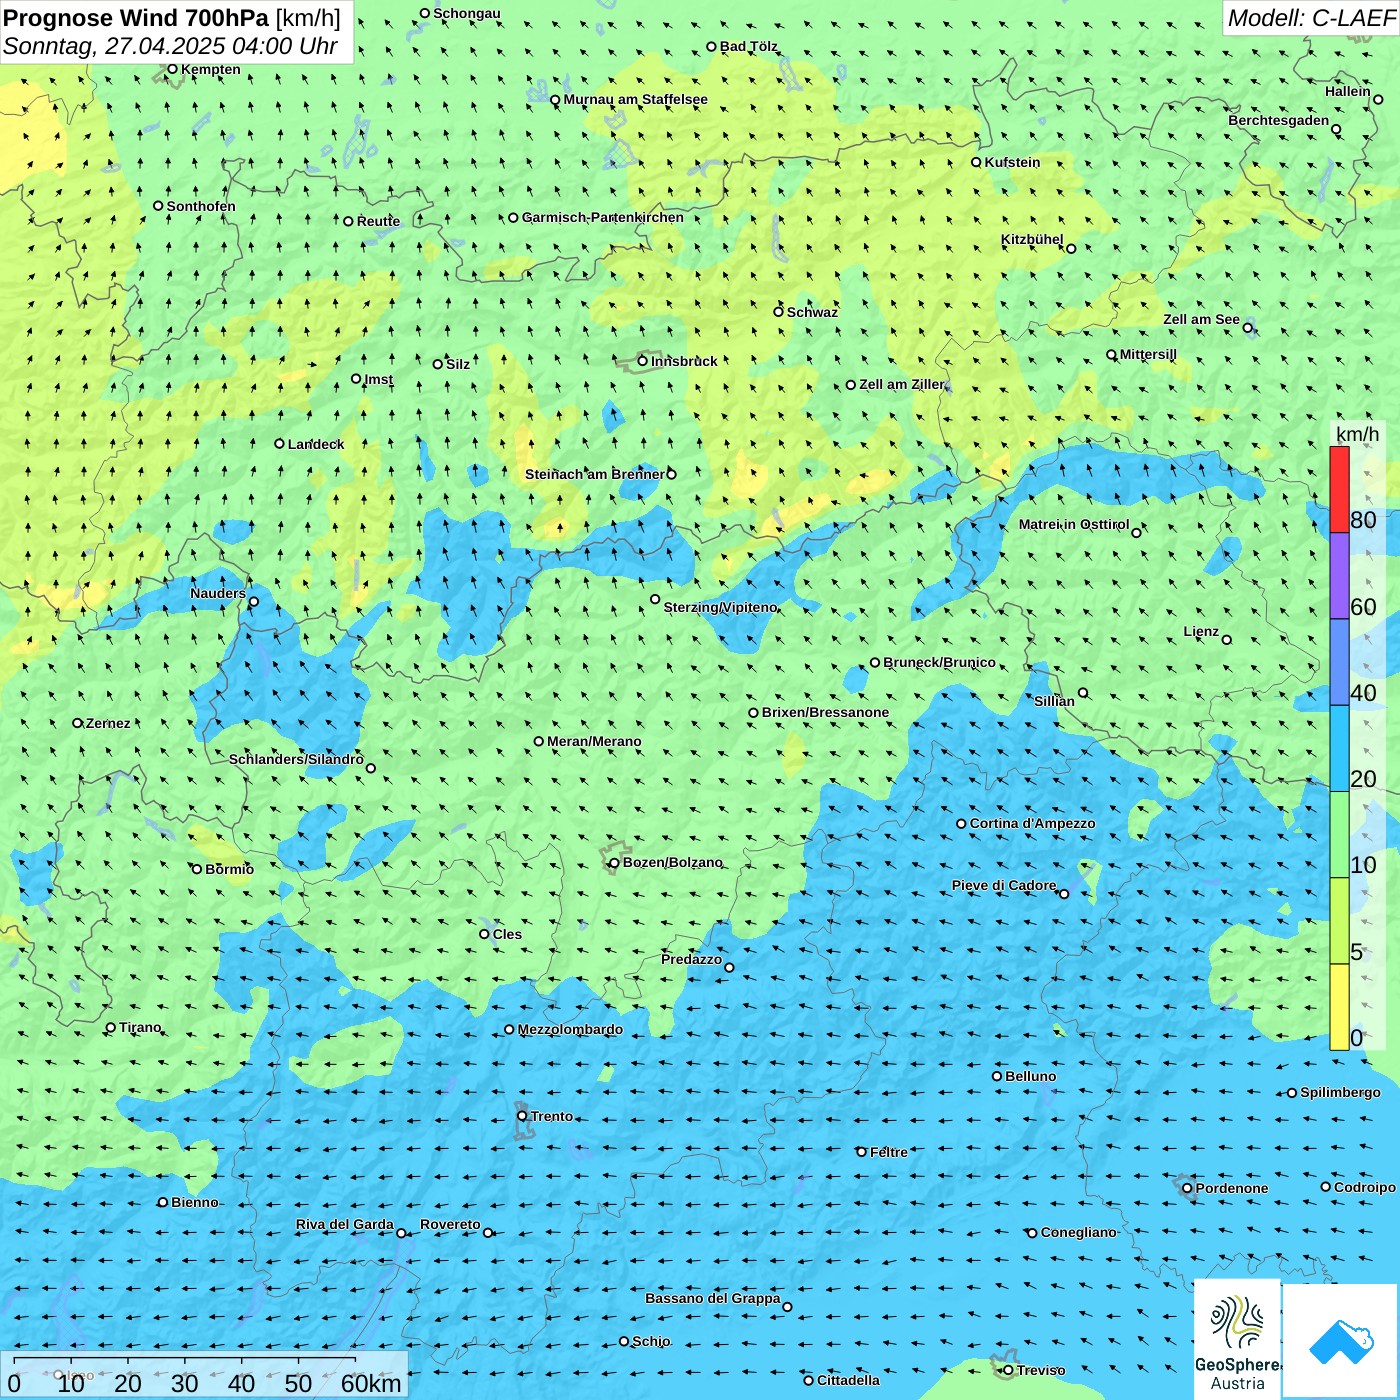Pick the green 10–20 km/h legend segment

tap(1339, 835)
